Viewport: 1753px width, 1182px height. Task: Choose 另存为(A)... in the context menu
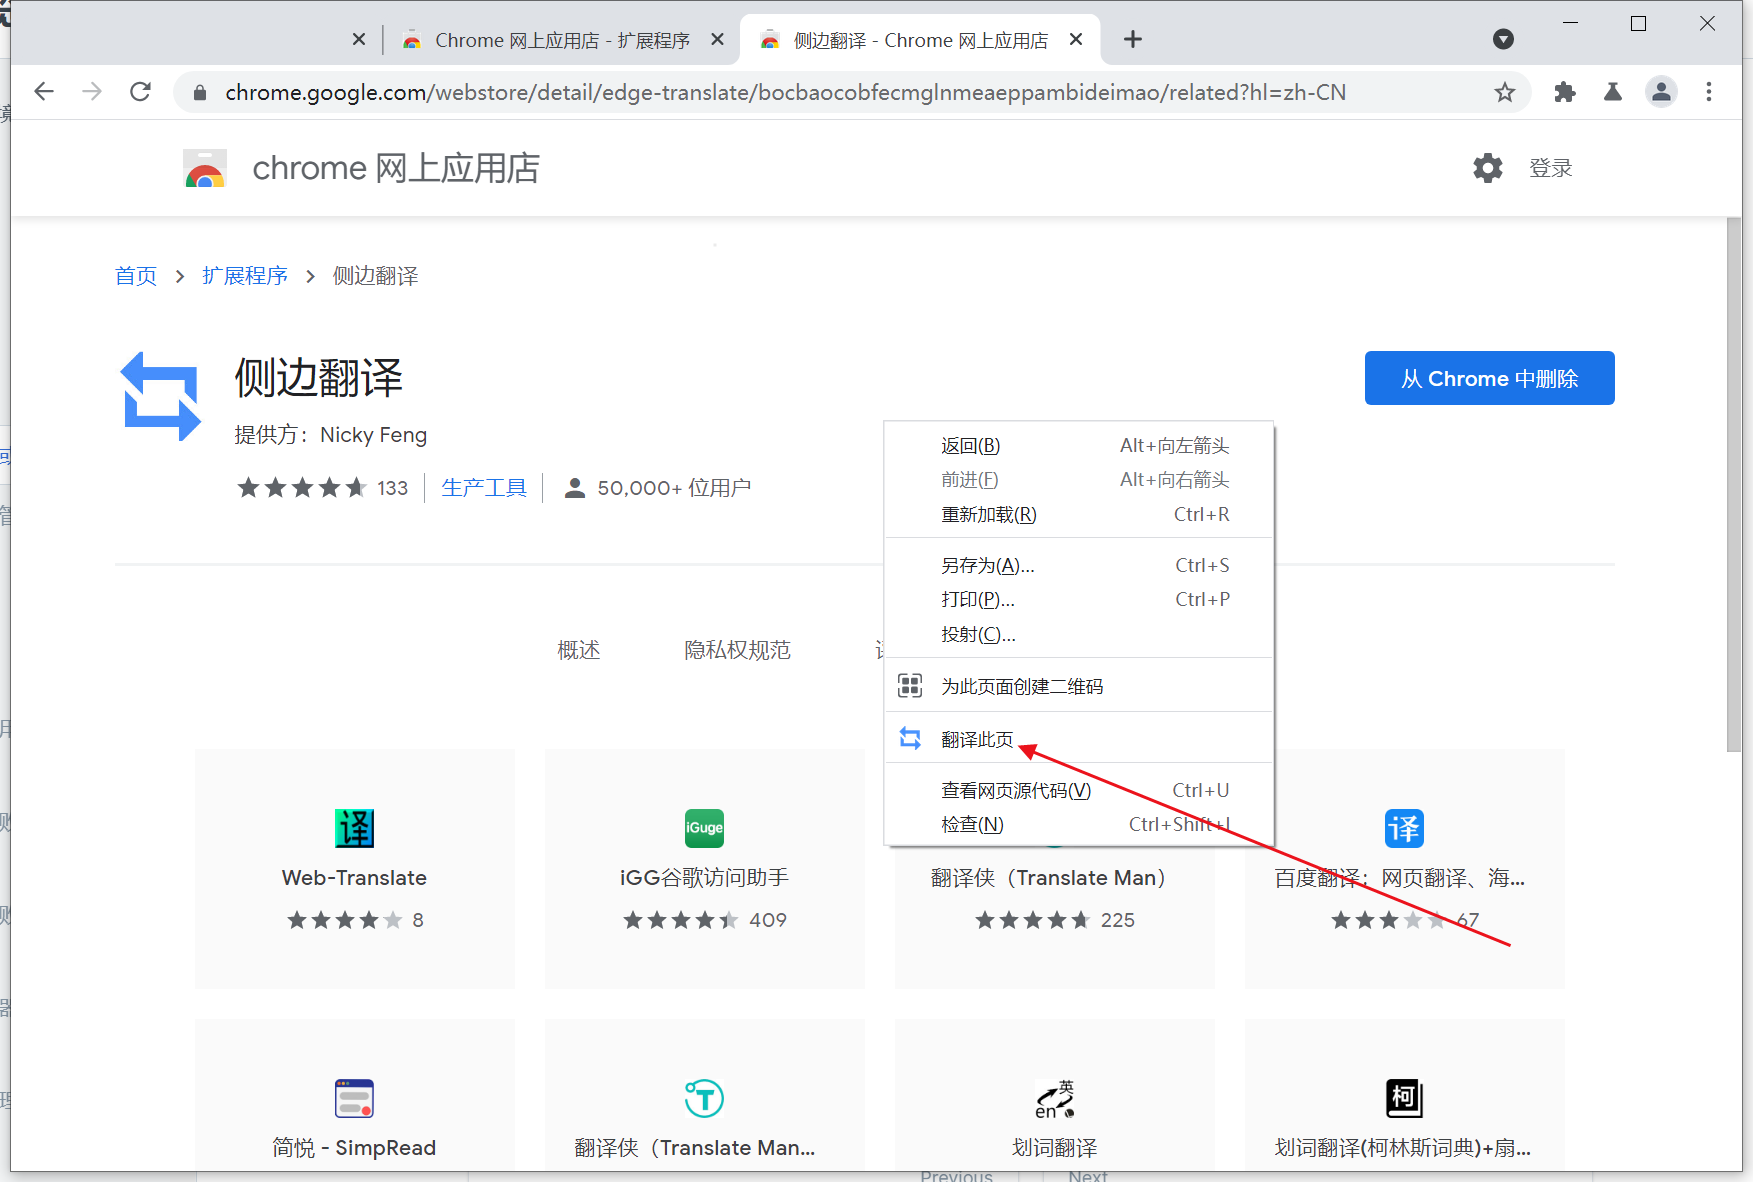point(1078,565)
